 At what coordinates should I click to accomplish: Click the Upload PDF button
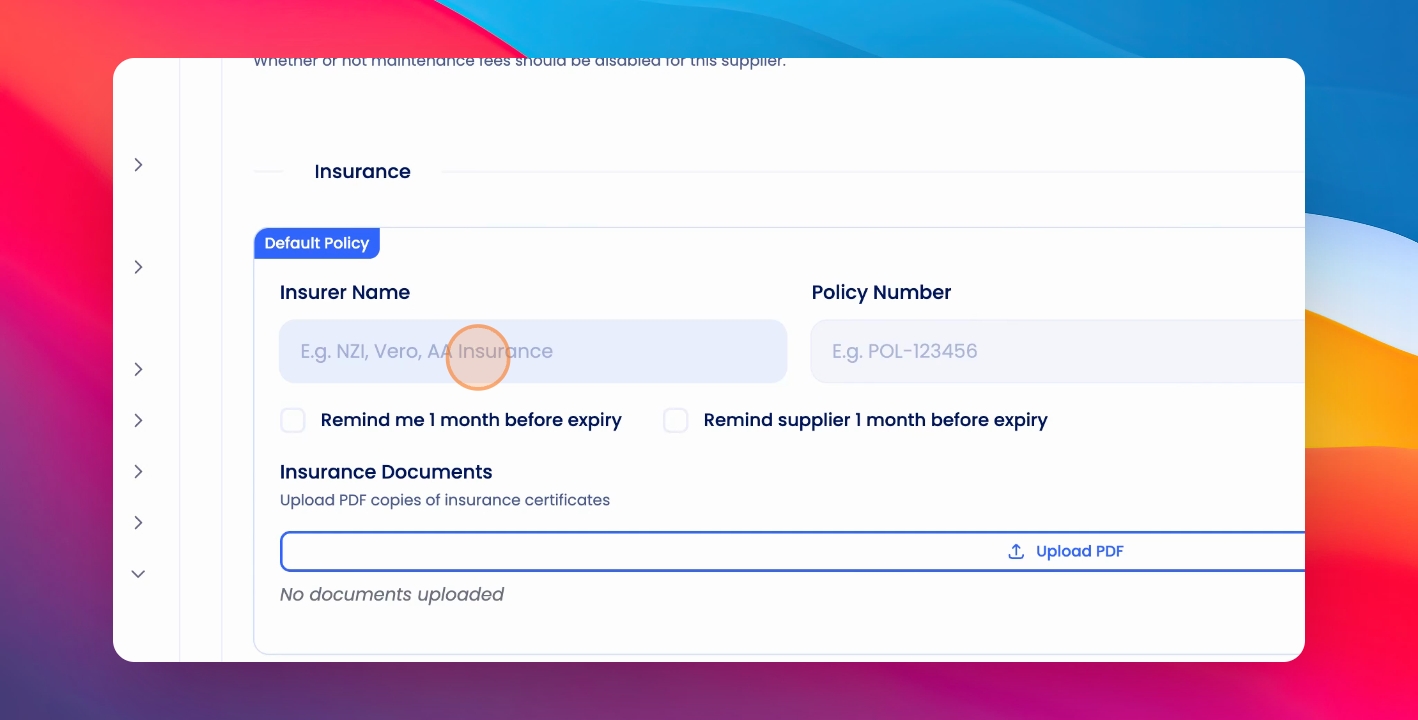[x=792, y=552]
